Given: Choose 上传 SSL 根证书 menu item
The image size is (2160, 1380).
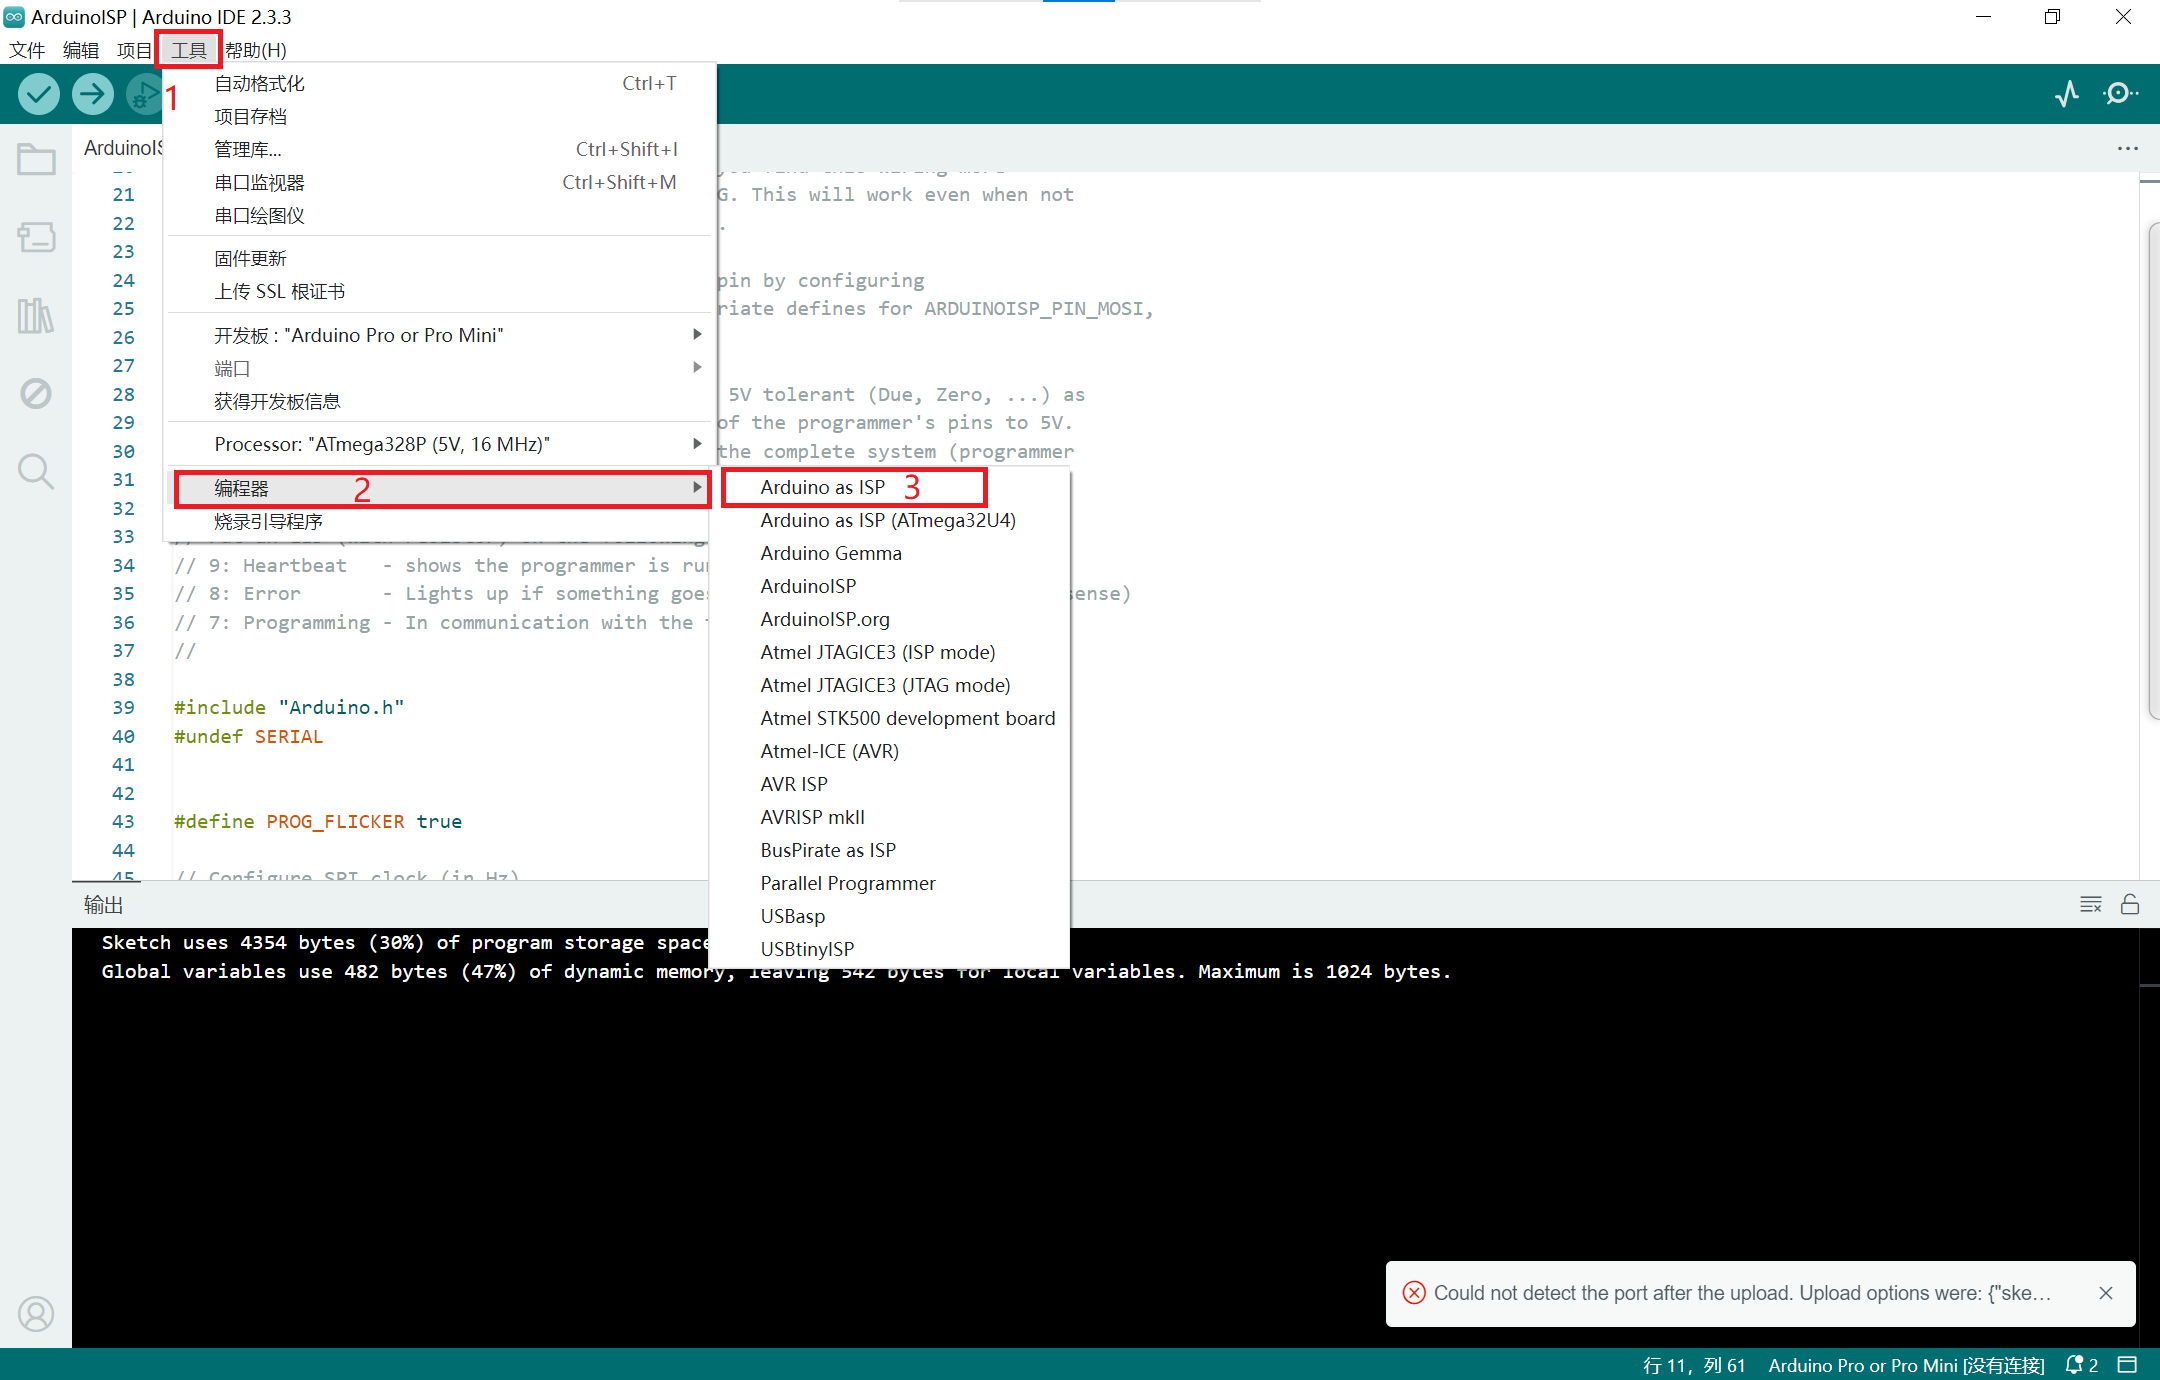Looking at the screenshot, I should (441, 292).
